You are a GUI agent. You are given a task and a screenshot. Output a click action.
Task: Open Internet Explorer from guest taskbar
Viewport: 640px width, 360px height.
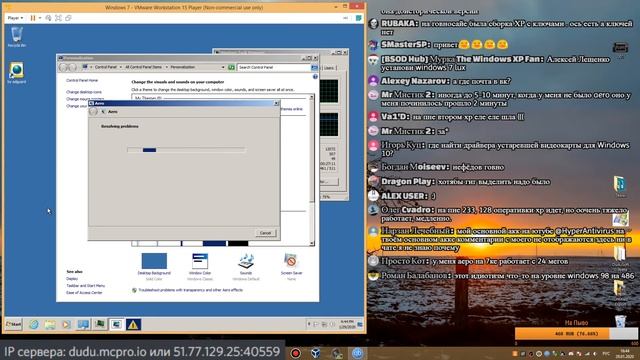point(33,324)
